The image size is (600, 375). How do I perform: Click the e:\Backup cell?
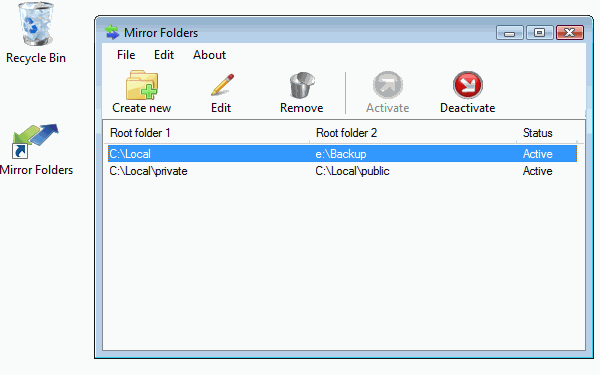coord(341,154)
